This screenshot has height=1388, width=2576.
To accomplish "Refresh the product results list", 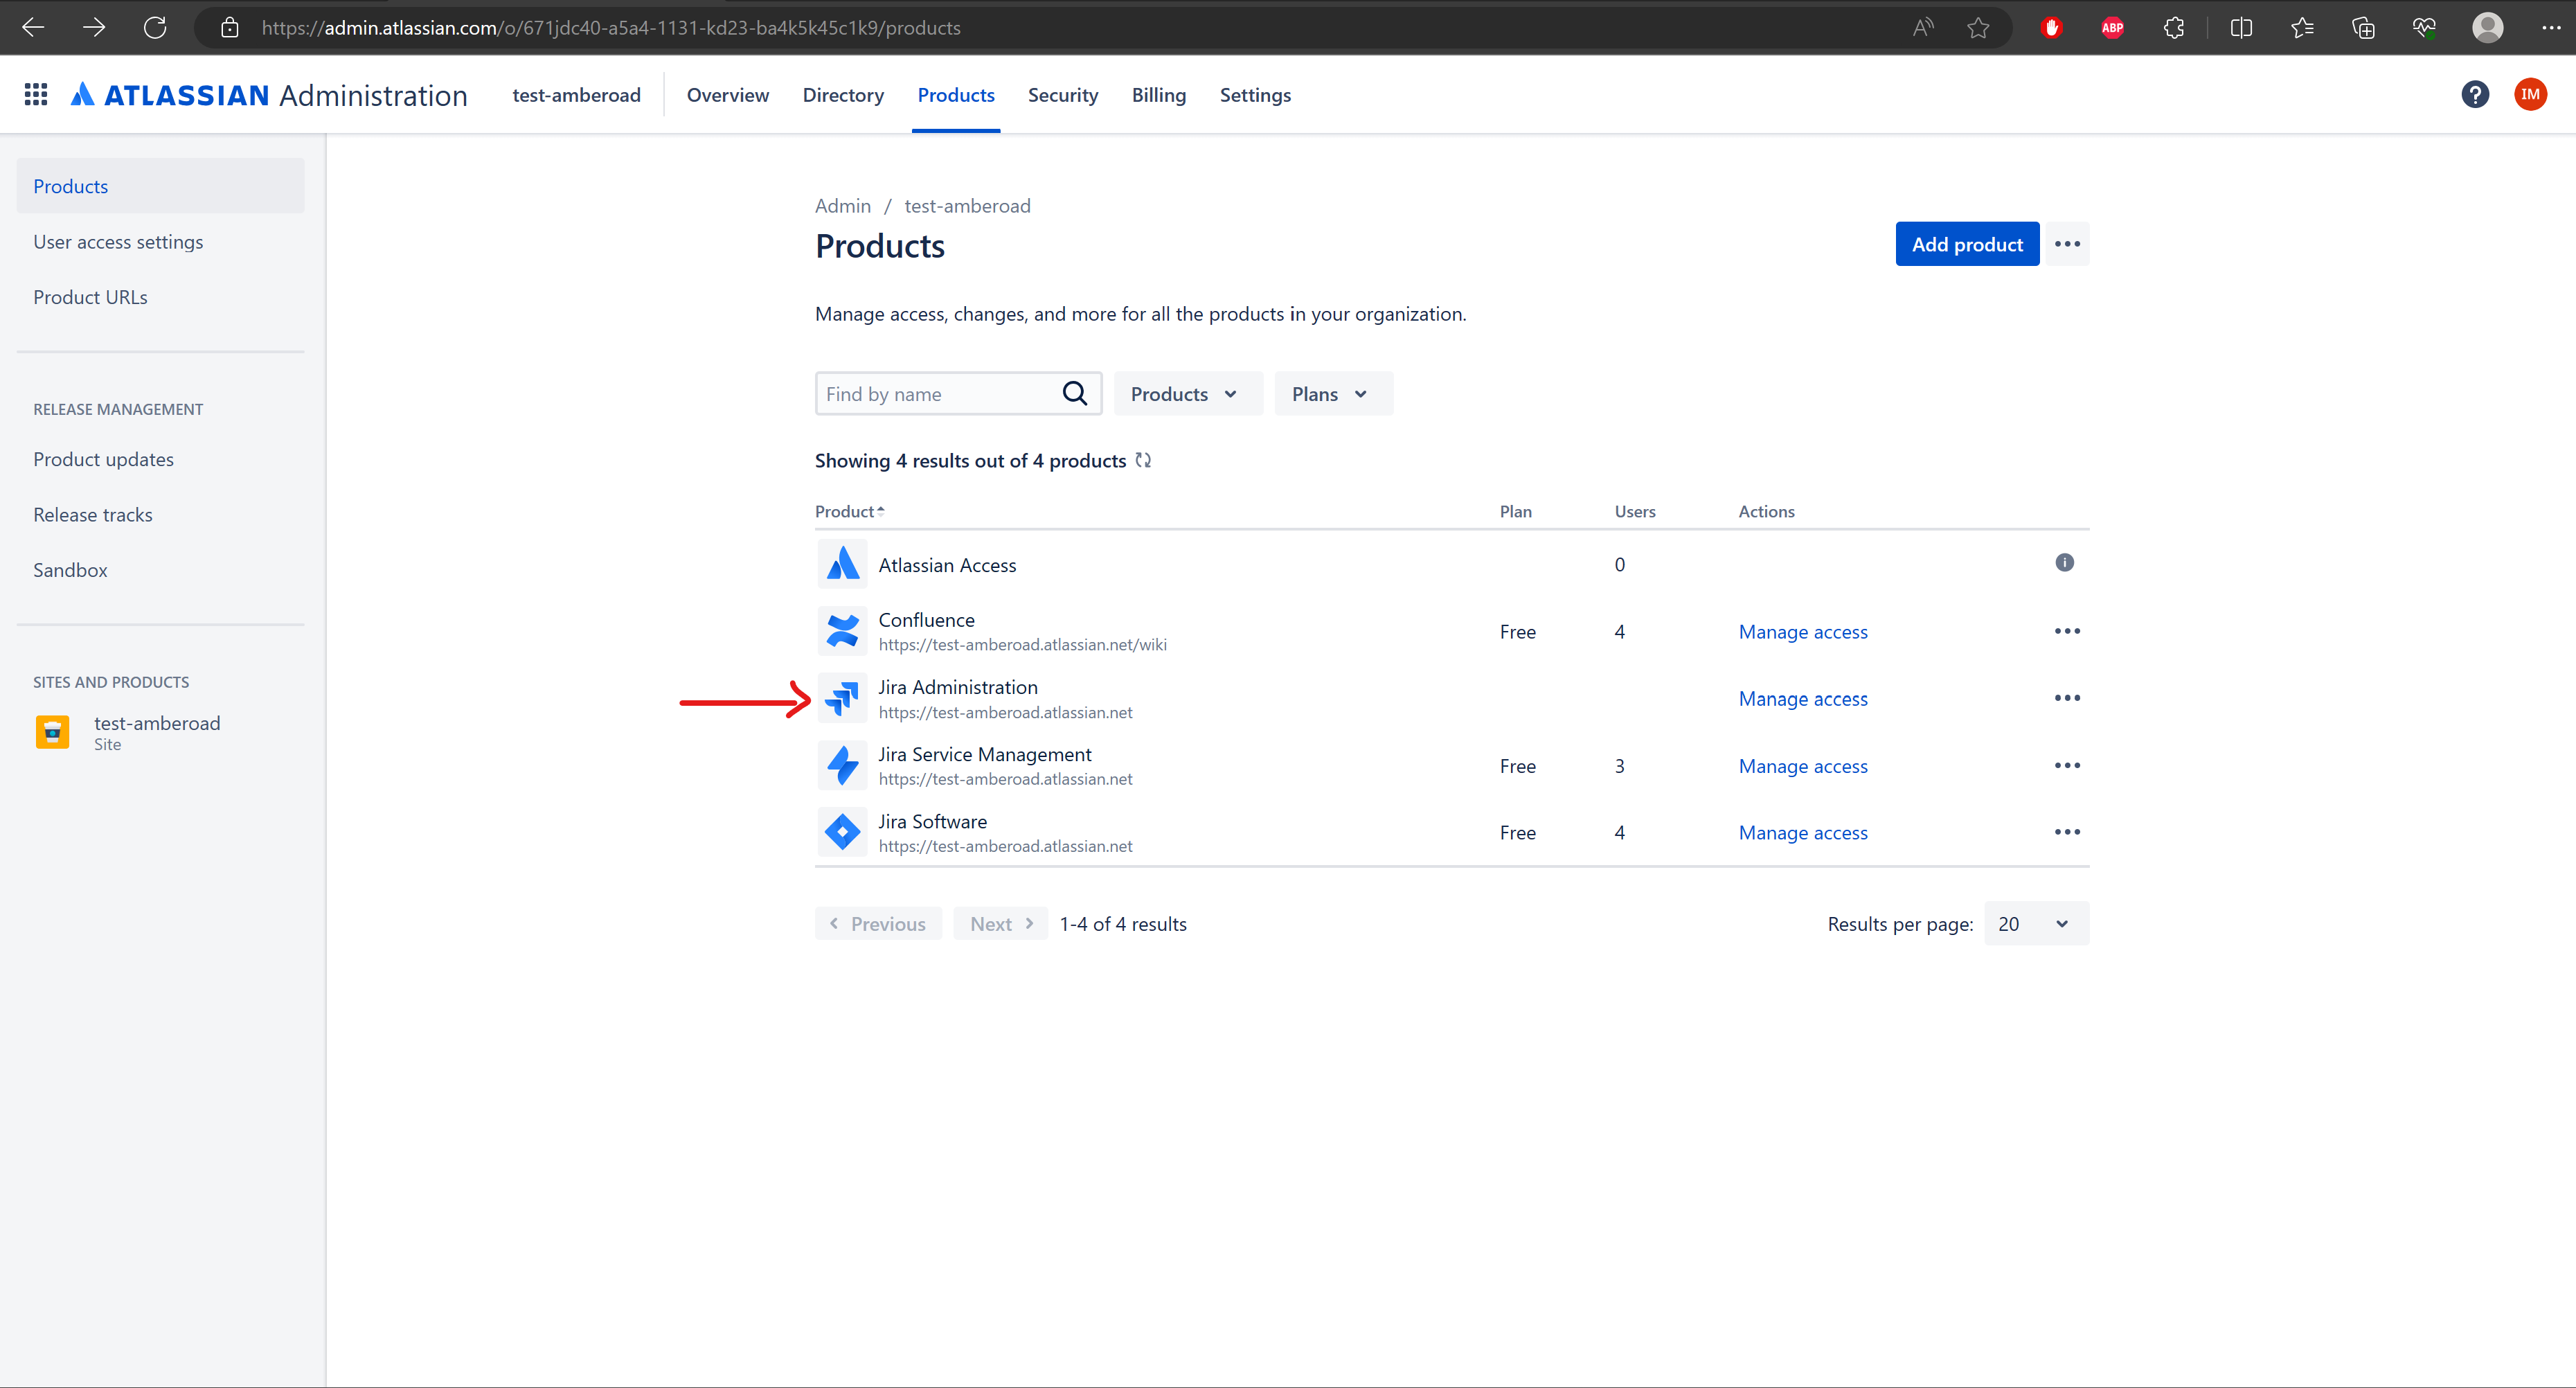I will (1143, 460).
